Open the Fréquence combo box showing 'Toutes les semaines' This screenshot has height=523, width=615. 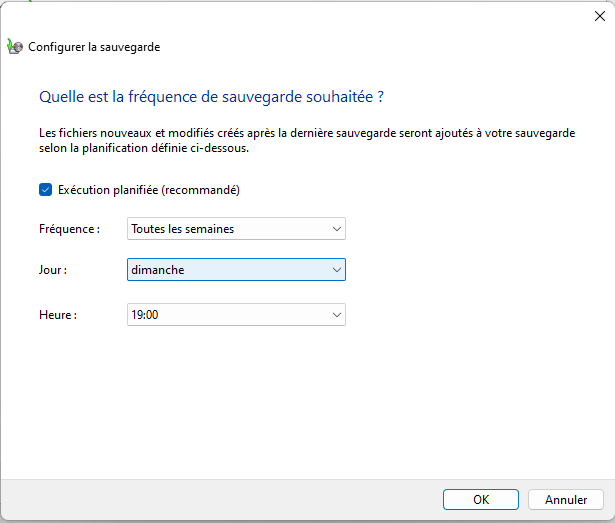click(236, 229)
